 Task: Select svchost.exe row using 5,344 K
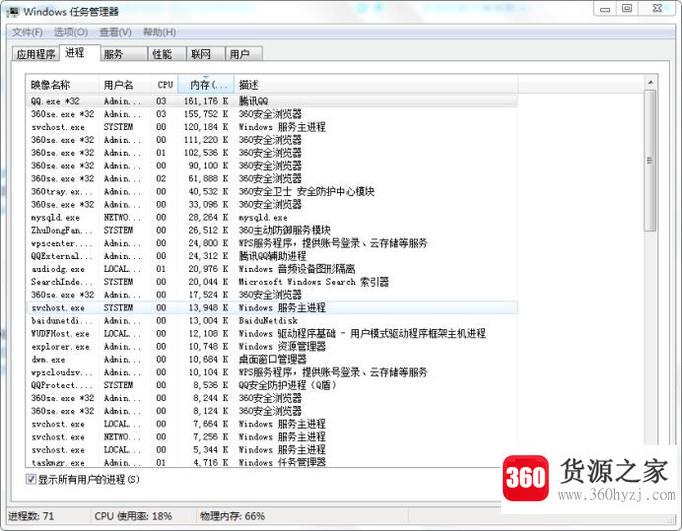coord(272,450)
